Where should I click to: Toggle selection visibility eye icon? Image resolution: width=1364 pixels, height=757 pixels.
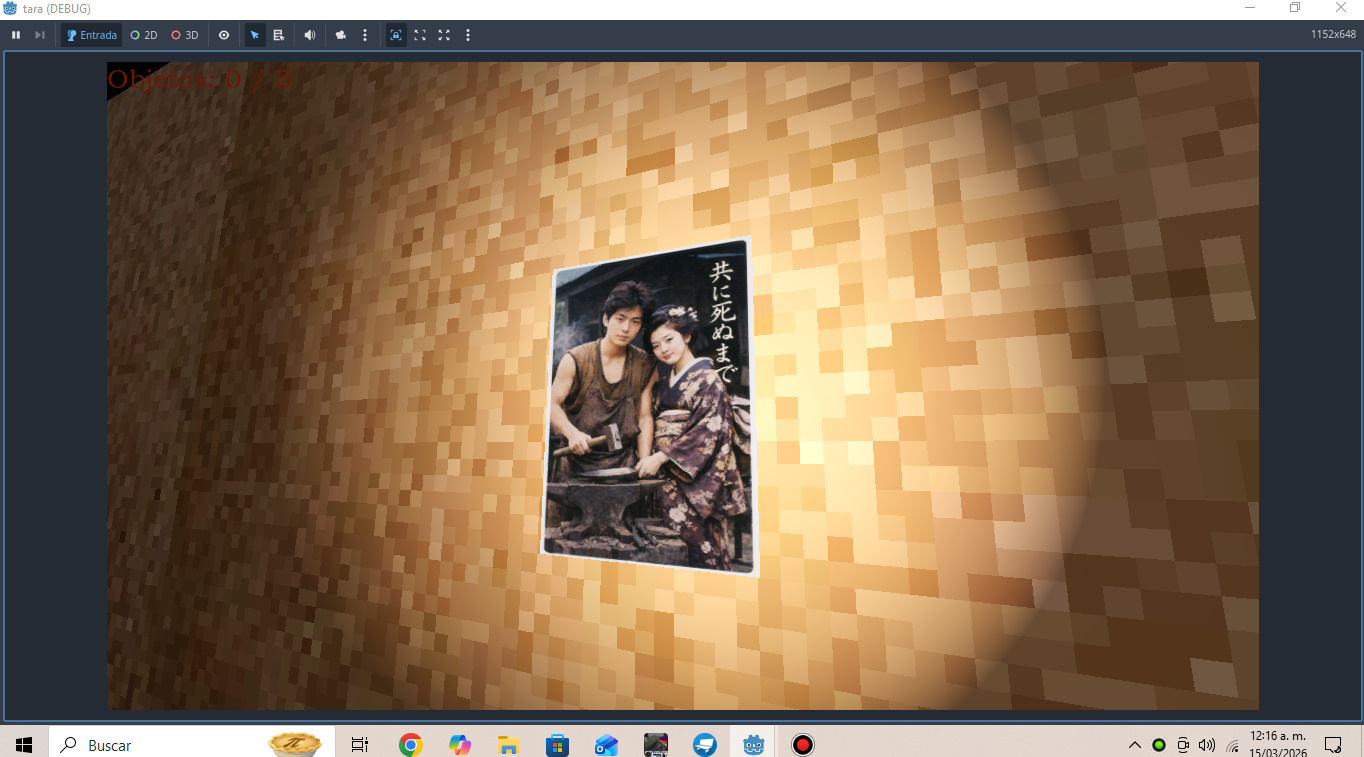pyautogui.click(x=224, y=35)
